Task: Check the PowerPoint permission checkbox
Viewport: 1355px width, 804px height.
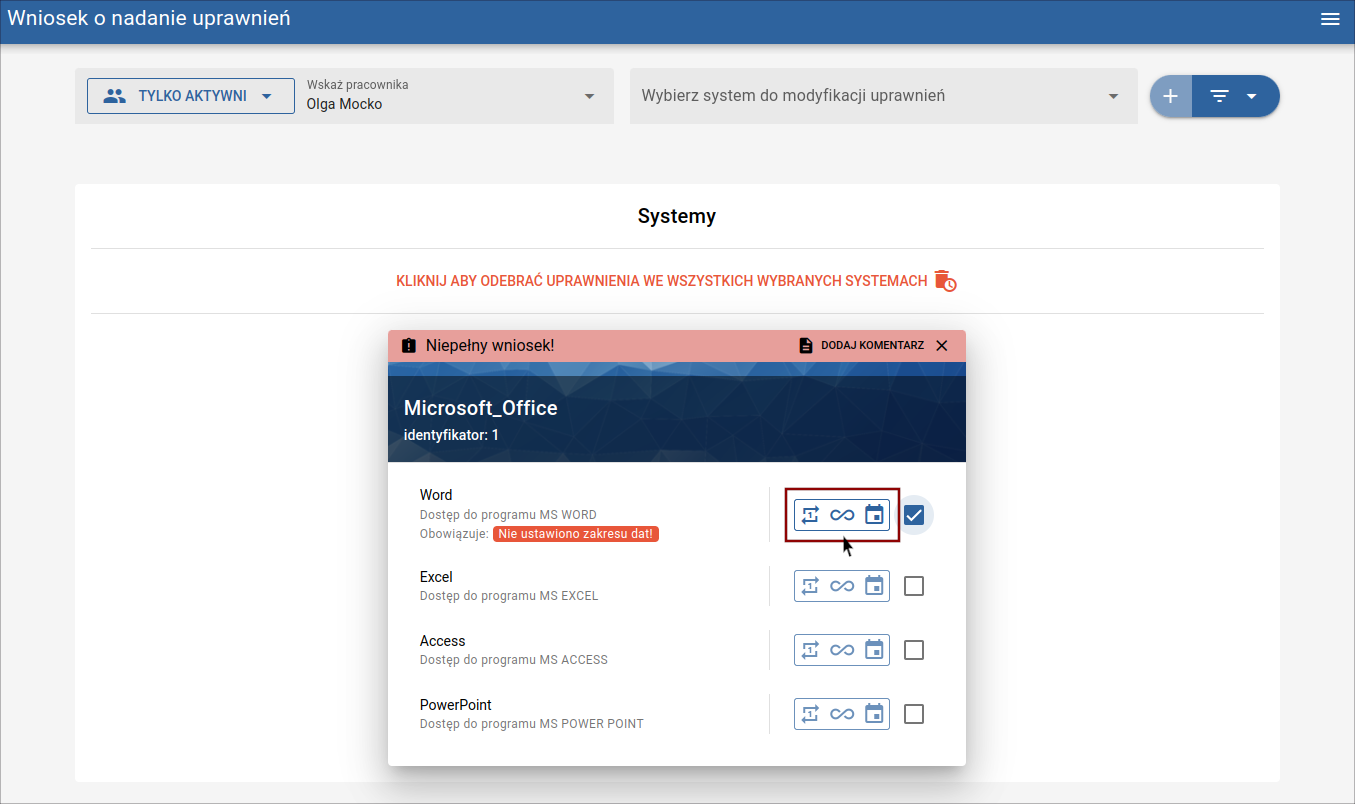Action: click(913, 714)
